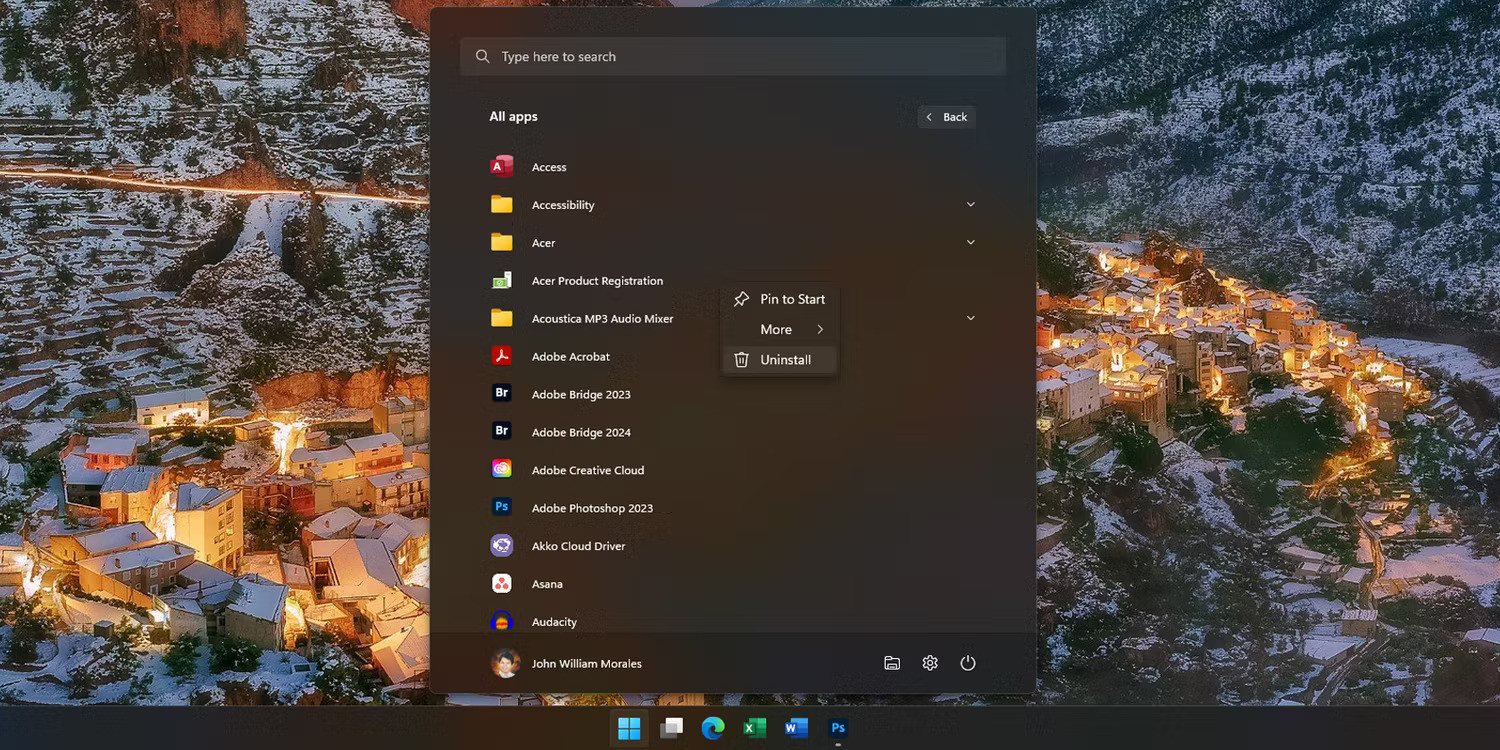Expand the Acoustica MP3 Audio Mixer folder
Image resolution: width=1500 pixels, height=750 pixels.
969,318
